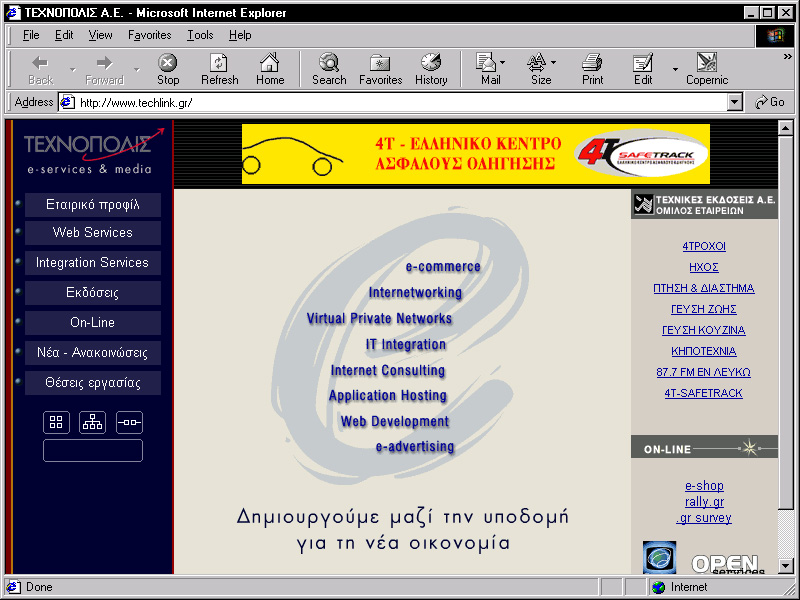Click the connector-line icon in sidebar
The image size is (800, 600).
pyautogui.click(x=129, y=422)
